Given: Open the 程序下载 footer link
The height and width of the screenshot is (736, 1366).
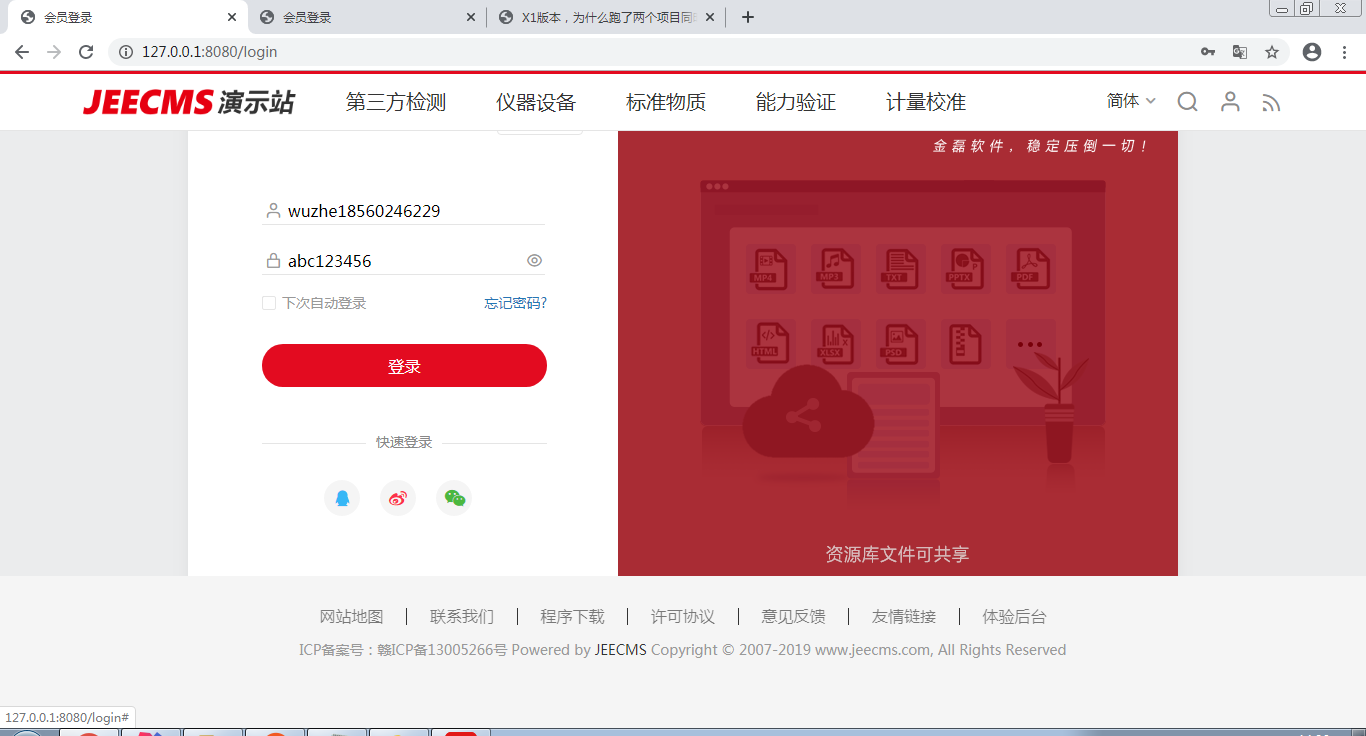Looking at the screenshot, I should point(572,617).
